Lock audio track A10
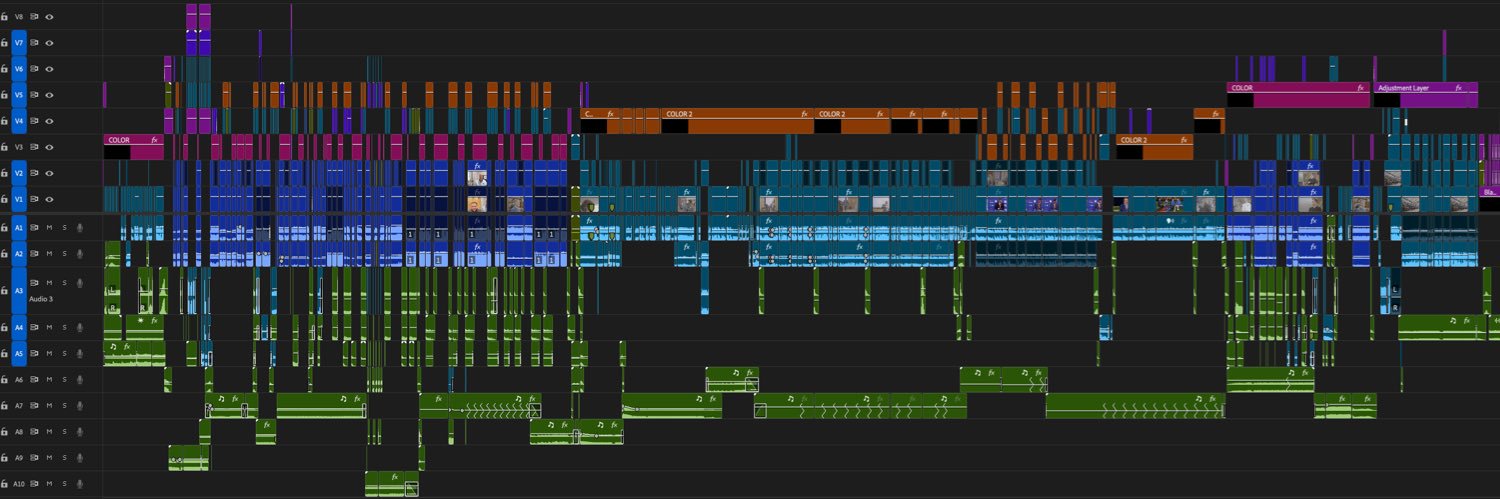 5,484
